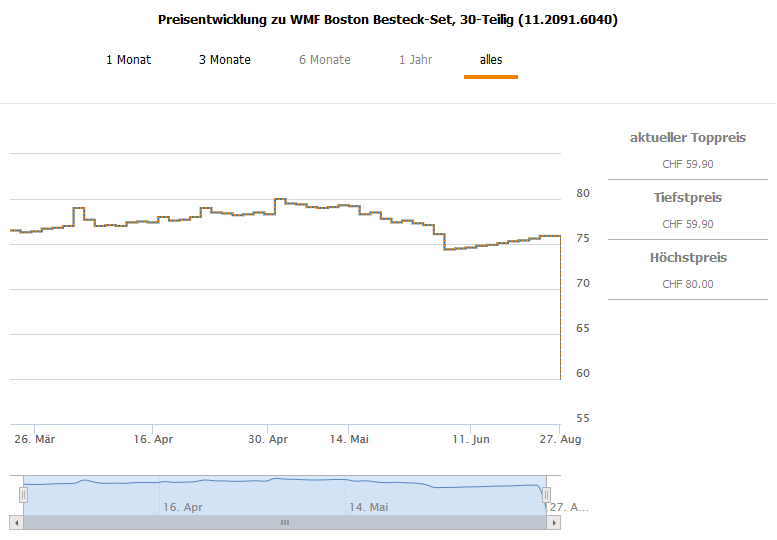Click the 16. Apr label in navigator

183,507
